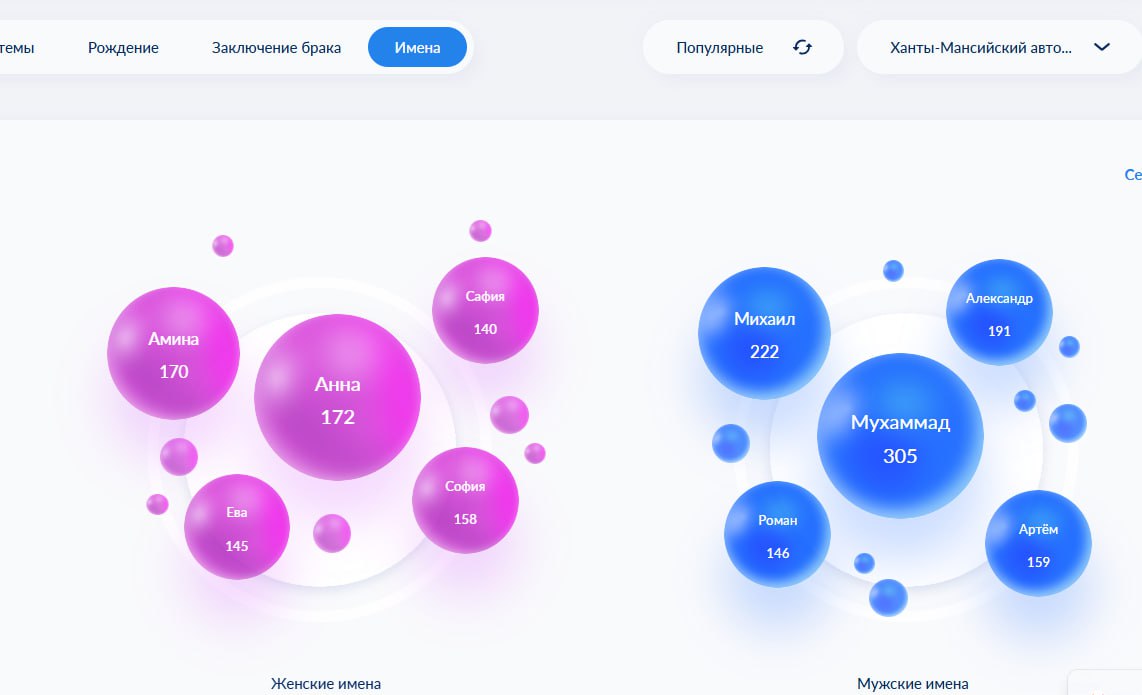
Task: Switch to the Рождение tab
Action: coord(123,47)
